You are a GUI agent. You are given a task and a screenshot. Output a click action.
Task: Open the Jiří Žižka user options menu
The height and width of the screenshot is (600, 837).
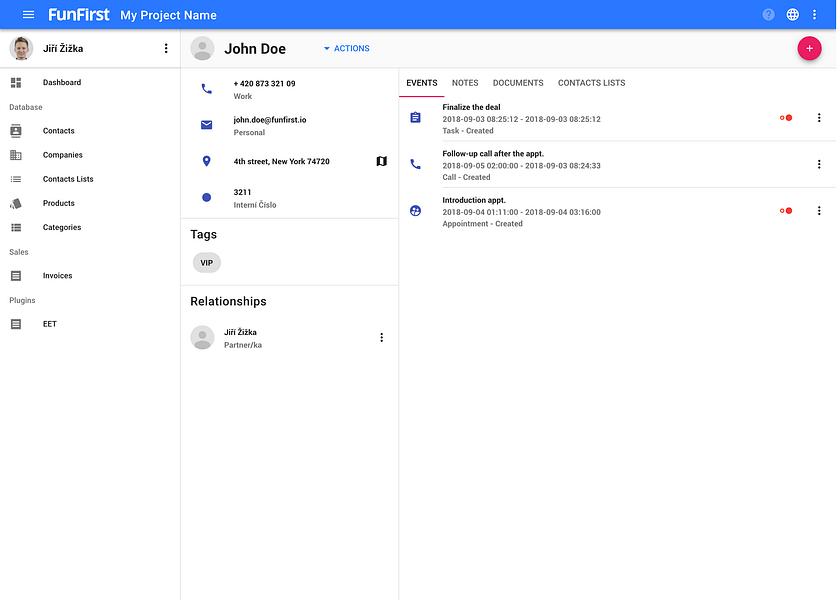coord(166,49)
